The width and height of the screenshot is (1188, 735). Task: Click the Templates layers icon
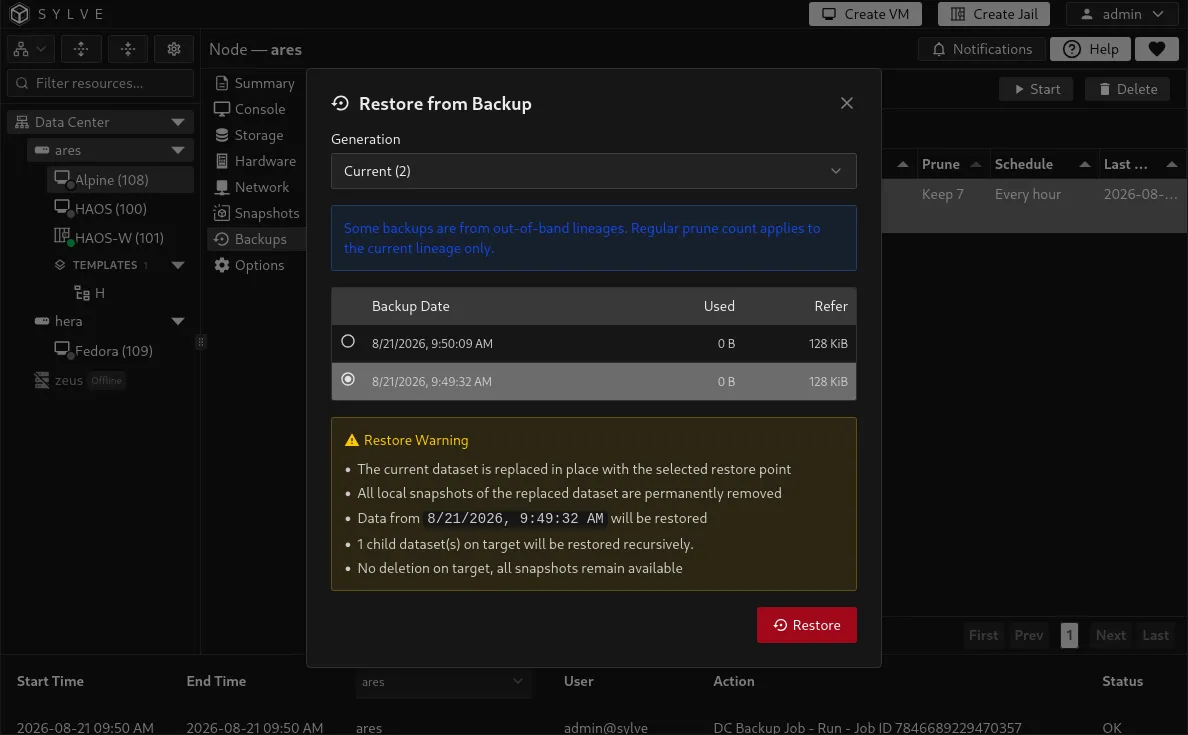pyautogui.click(x=60, y=265)
